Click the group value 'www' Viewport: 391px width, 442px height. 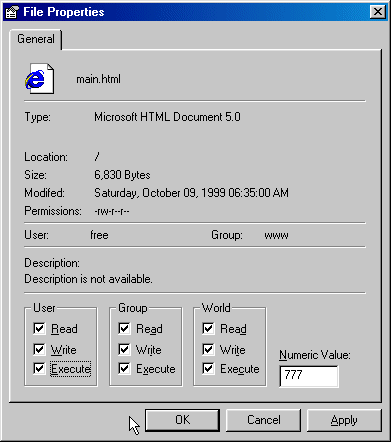point(276,235)
